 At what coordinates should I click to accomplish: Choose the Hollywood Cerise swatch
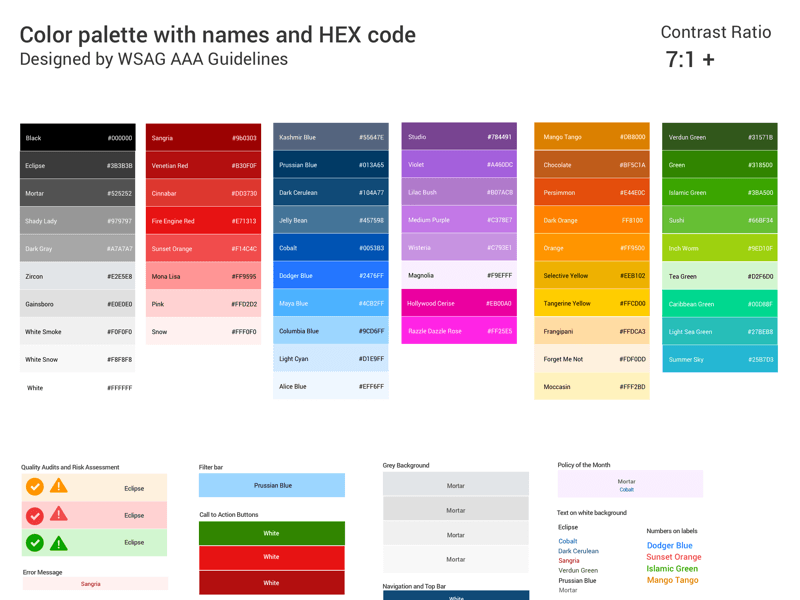[x=459, y=303]
